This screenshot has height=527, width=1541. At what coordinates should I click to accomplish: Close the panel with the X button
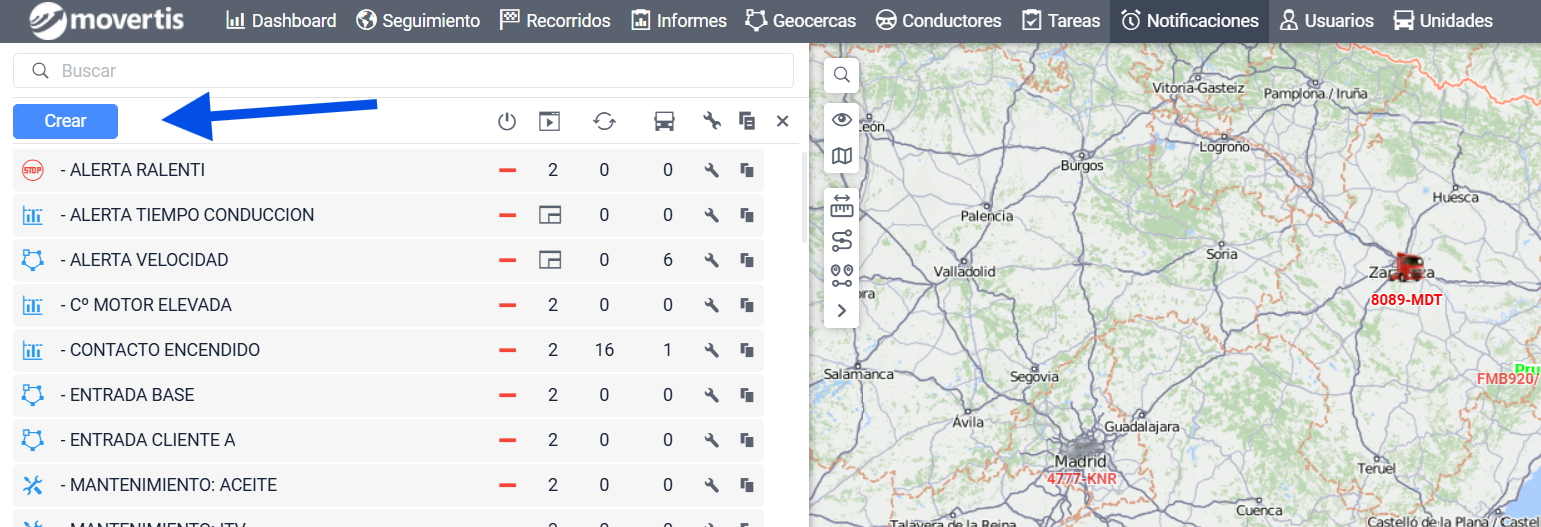click(x=783, y=122)
